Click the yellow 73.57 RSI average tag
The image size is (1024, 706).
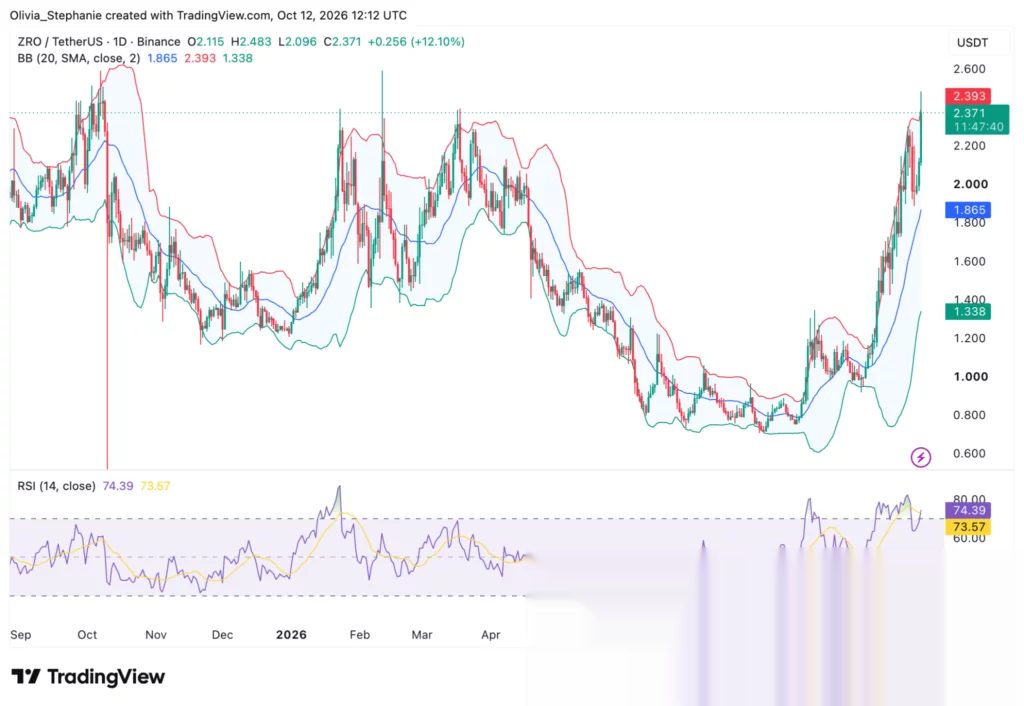coord(968,526)
